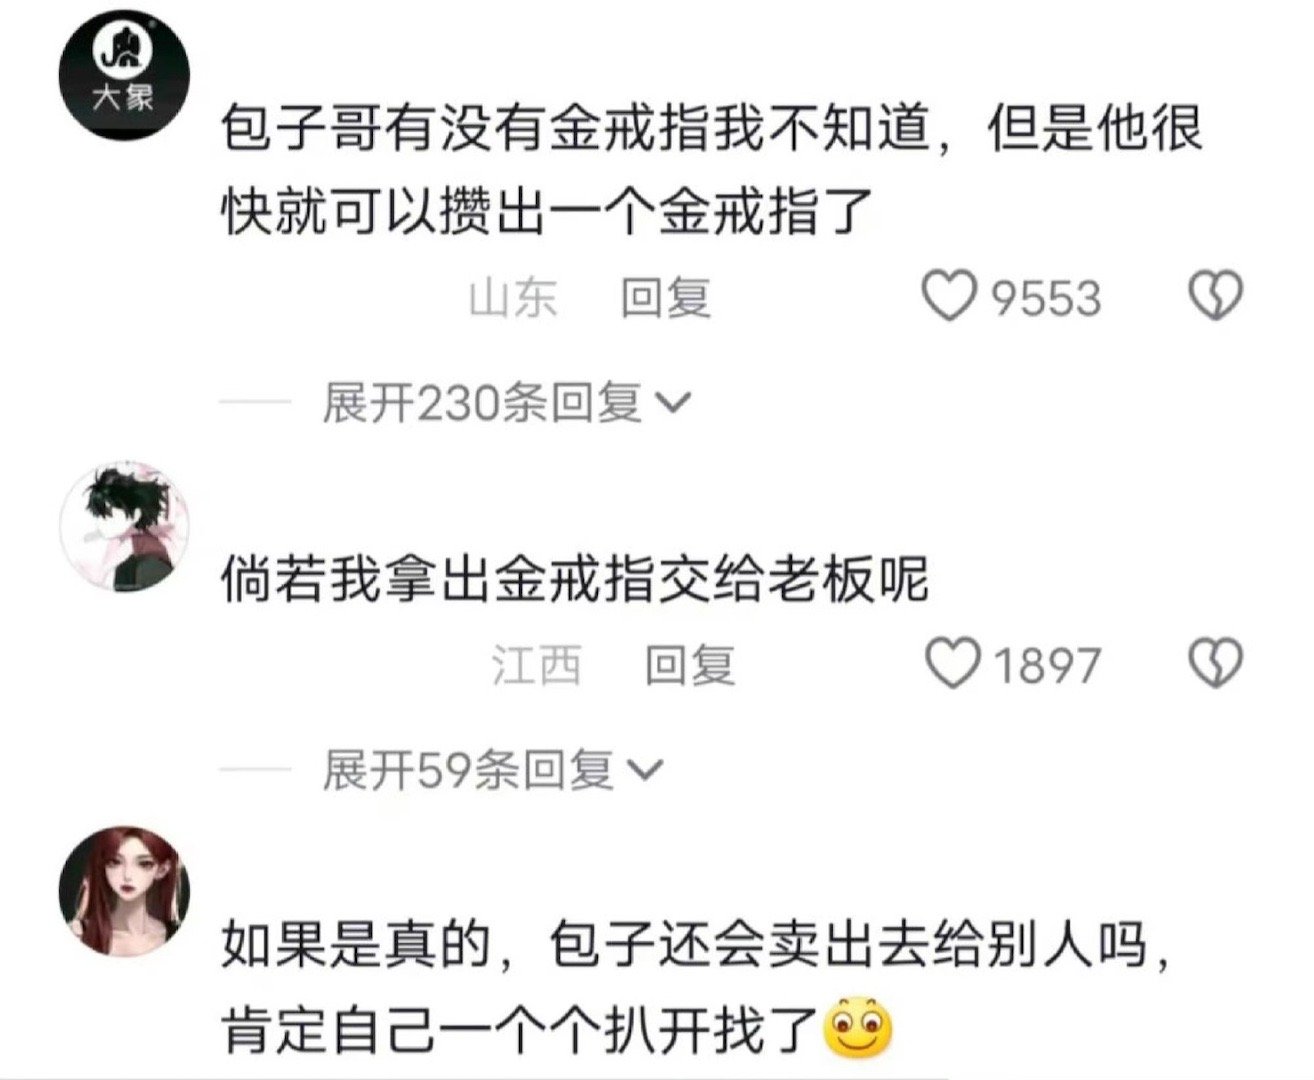
Task: Open the anime boy avatar profile
Action: (125, 526)
